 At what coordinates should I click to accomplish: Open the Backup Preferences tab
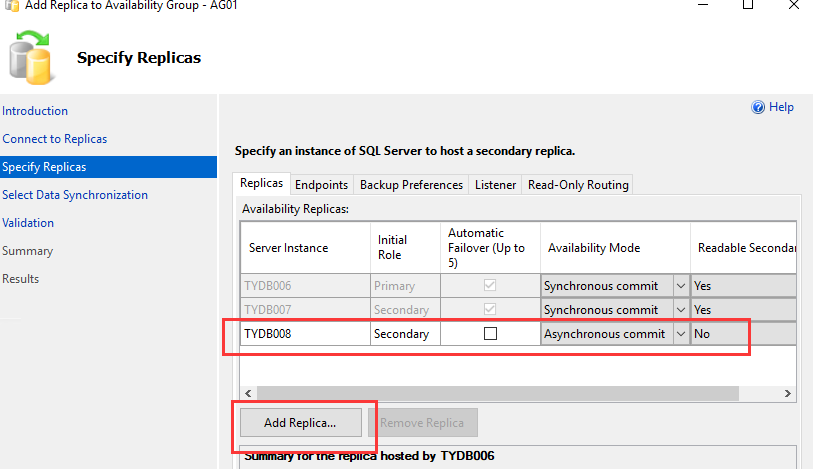coord(411,185)
